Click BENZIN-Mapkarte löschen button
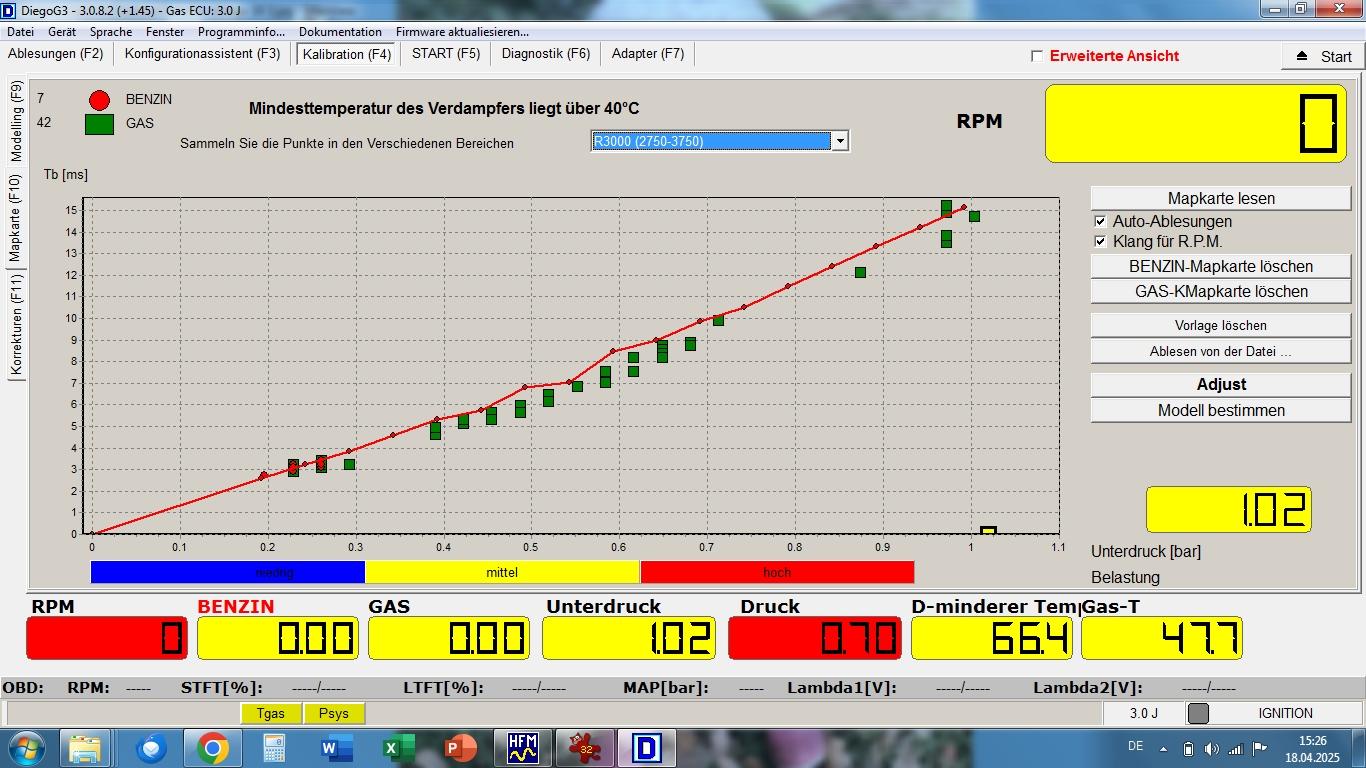 pyautogui.click(x=1221, y=266)
